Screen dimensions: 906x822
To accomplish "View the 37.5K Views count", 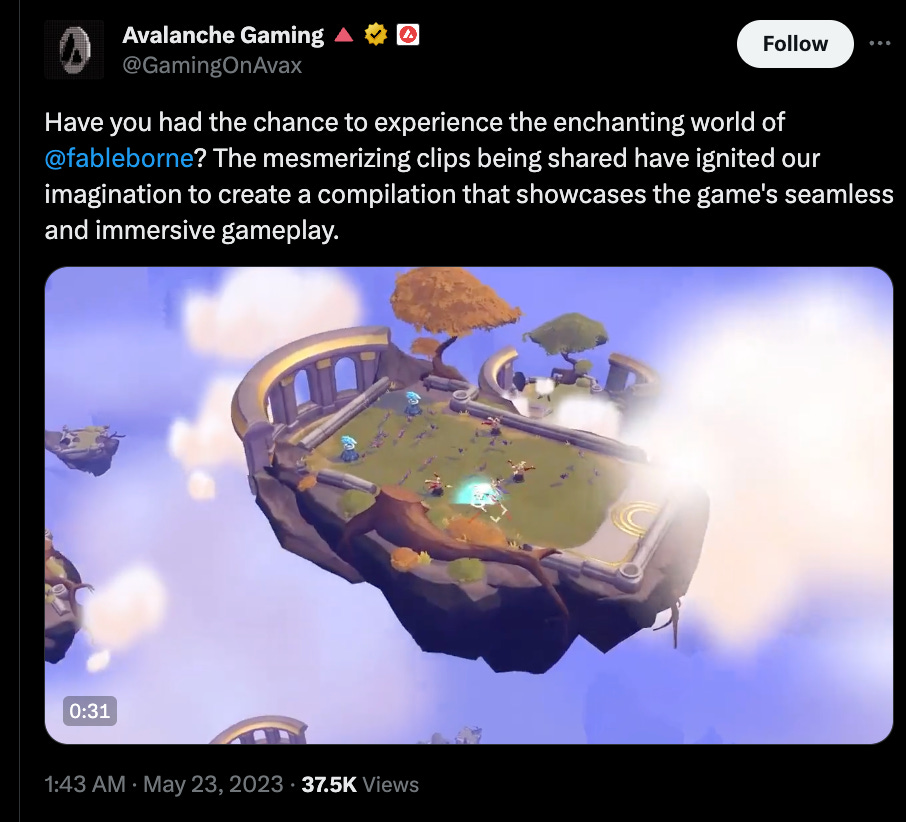I will click(x=360, y=784).
